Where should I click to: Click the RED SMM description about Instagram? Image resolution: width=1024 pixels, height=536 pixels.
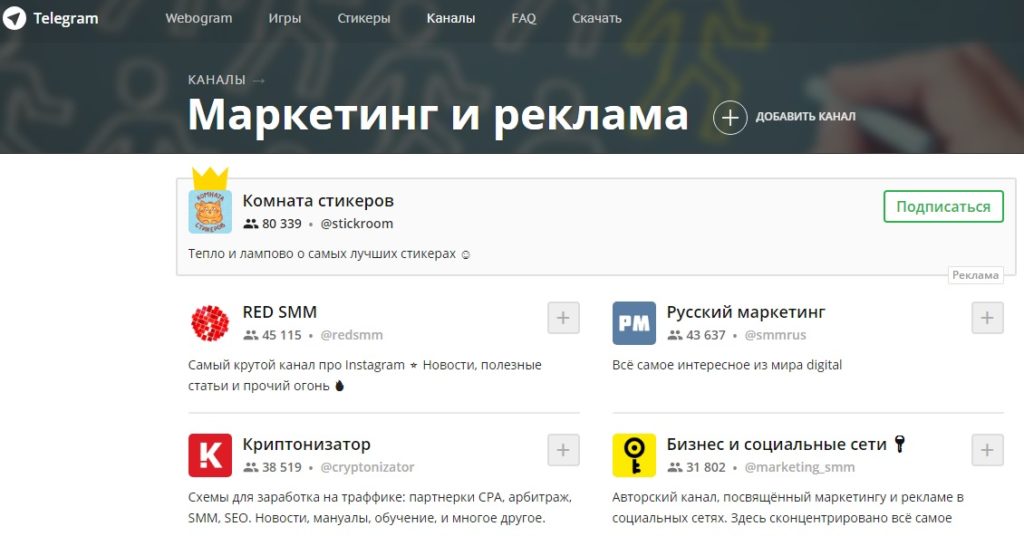[364, 375]
